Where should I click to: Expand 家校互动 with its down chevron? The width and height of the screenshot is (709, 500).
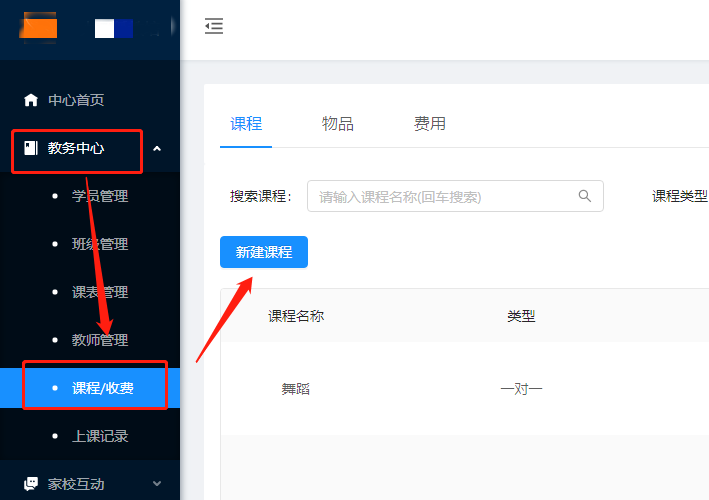click(157, 483)
